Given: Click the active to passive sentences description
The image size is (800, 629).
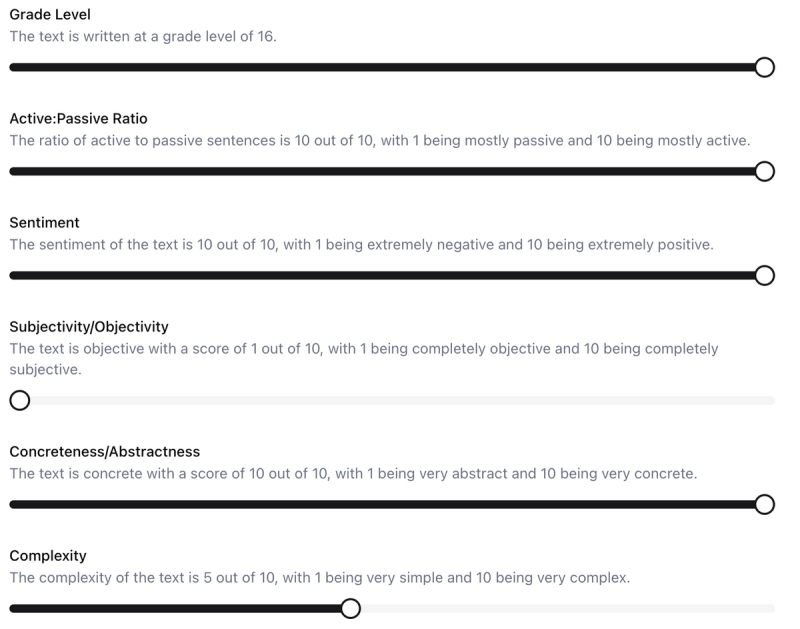Looking at the screenshot, I should click(x=379, y=140).
